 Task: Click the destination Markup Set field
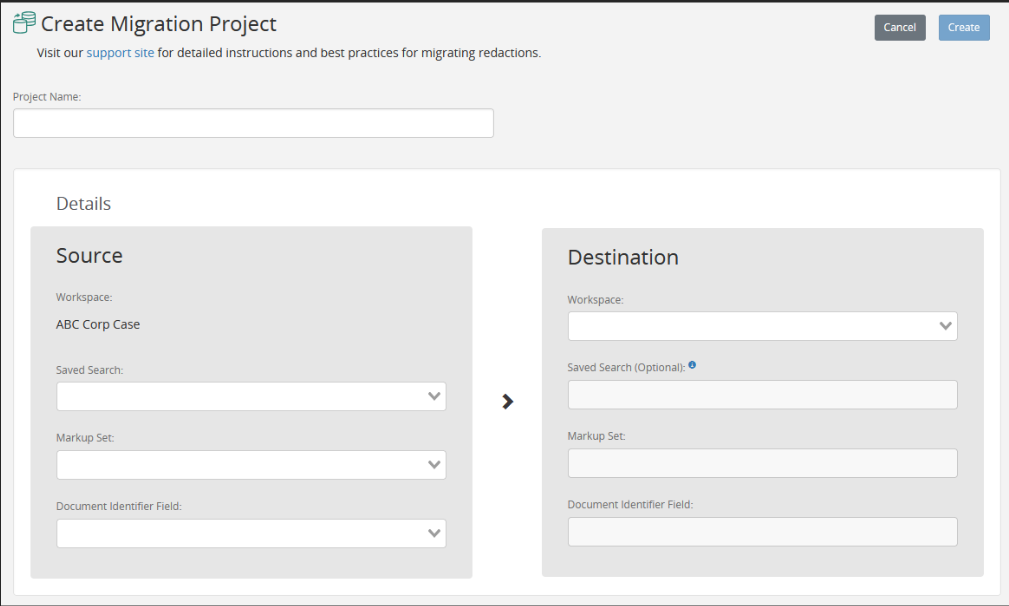(x=762, y=463)
